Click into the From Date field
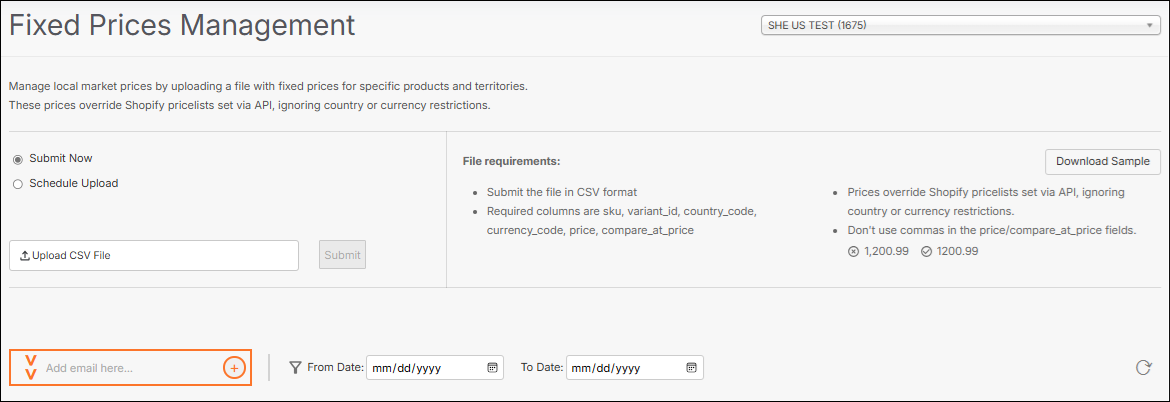Viewport: 1170px width, 402px height. click(x=425, y=368)
